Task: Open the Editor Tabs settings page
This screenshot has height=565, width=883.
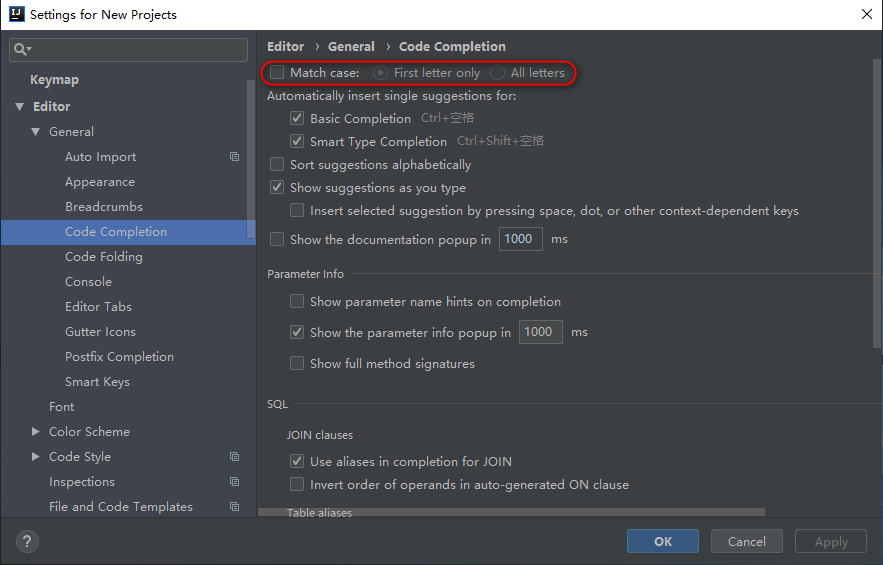Action: [x=98, y=306]
